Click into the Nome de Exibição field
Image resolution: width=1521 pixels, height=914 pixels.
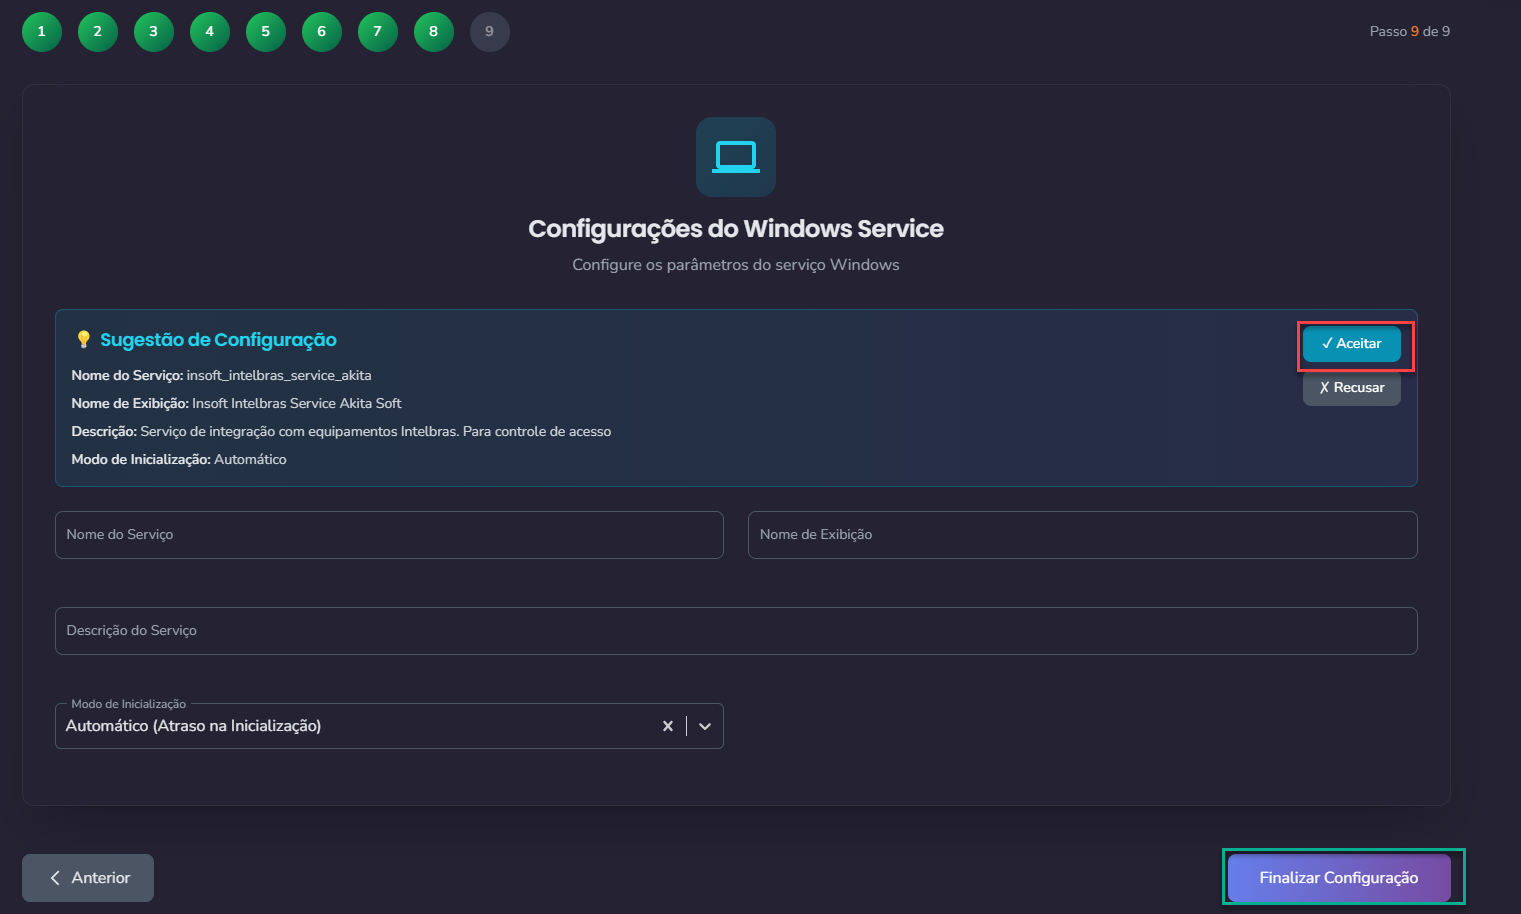point(1082,535)
